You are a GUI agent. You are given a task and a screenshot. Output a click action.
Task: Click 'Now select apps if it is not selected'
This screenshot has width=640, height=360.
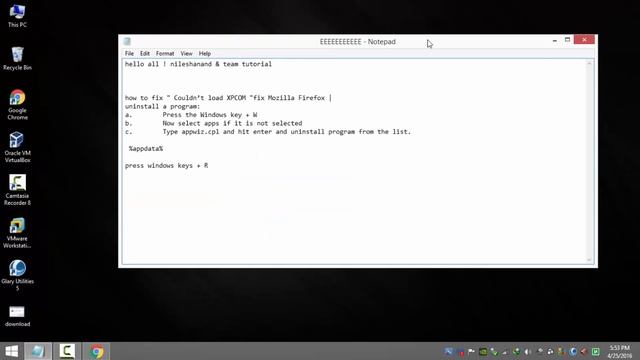coord(232,123)
